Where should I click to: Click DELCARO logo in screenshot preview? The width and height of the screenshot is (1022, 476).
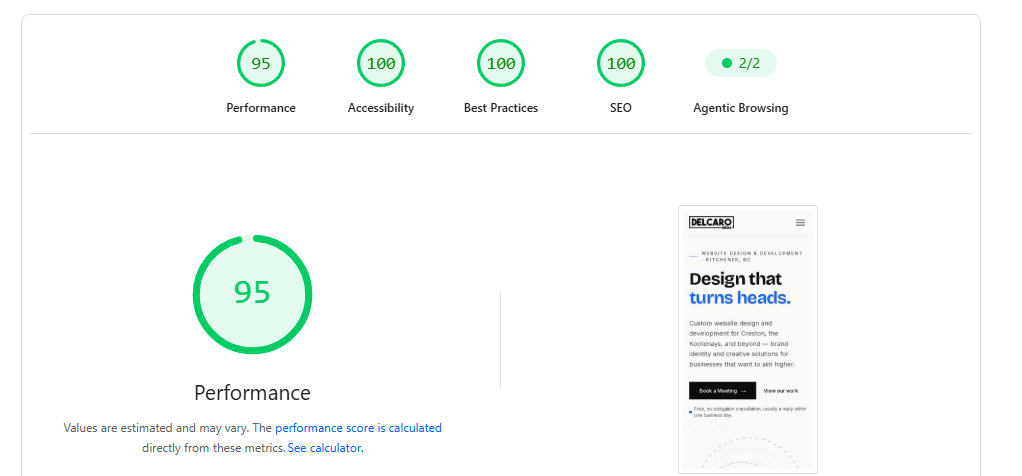coord(711,223)
